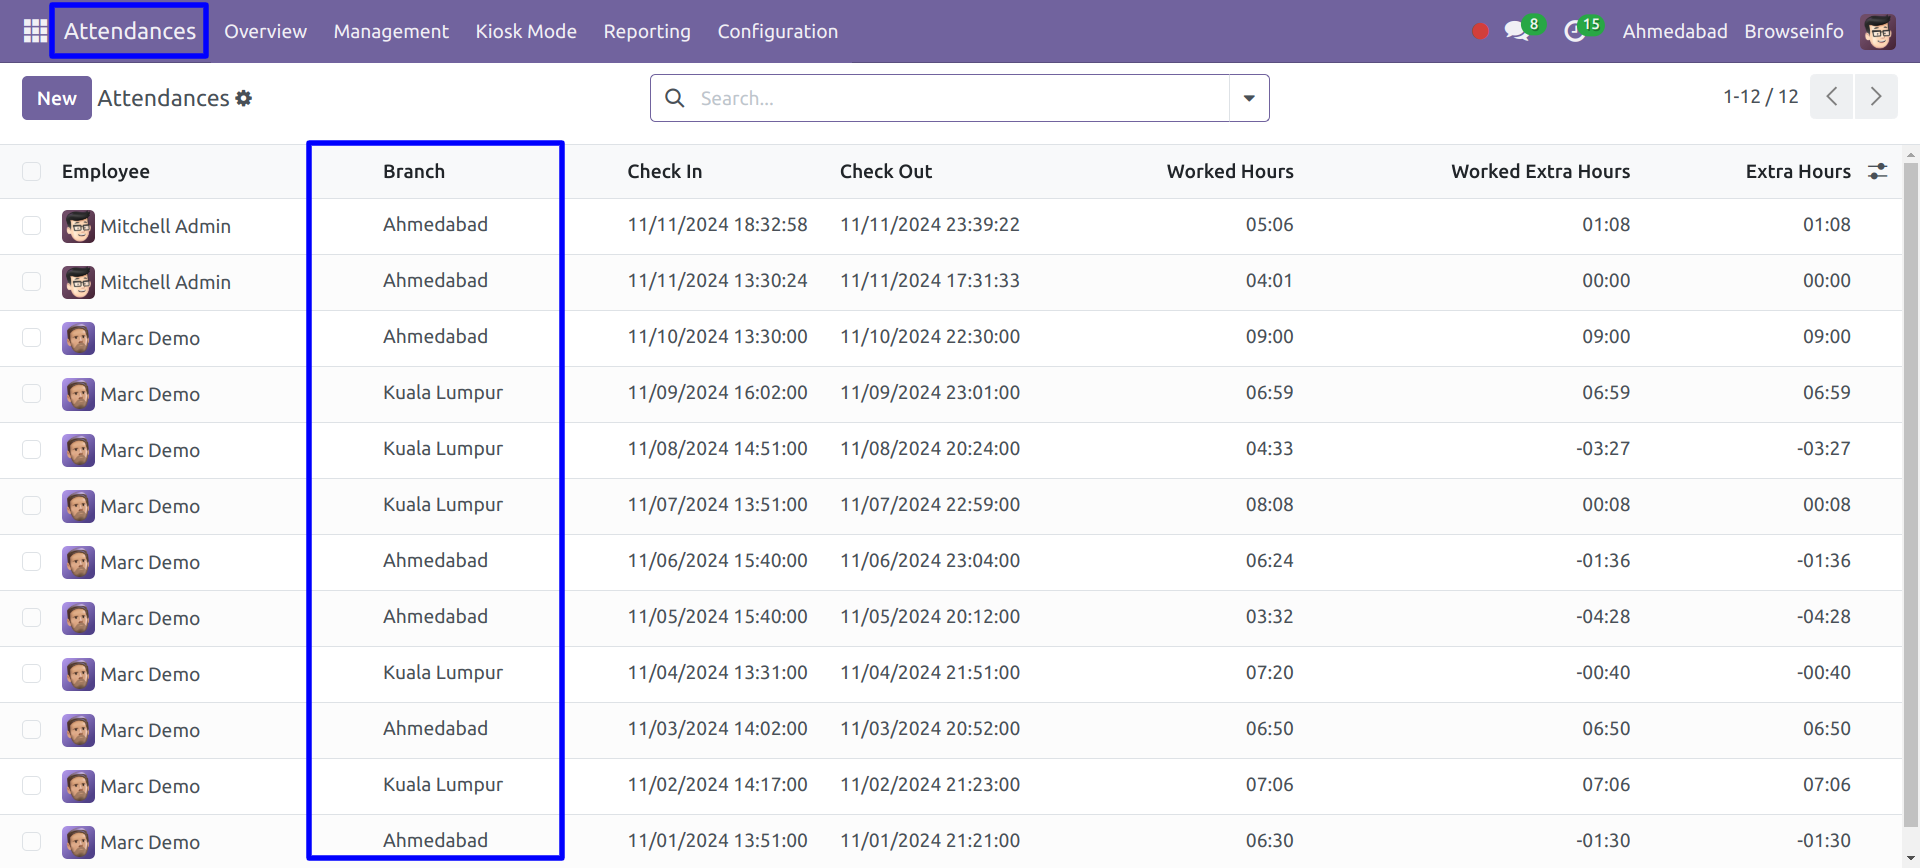Check the first Mitchell Admin row checkbox
The height and width of the screenshot is (868, 1920).
coord(32,226)
